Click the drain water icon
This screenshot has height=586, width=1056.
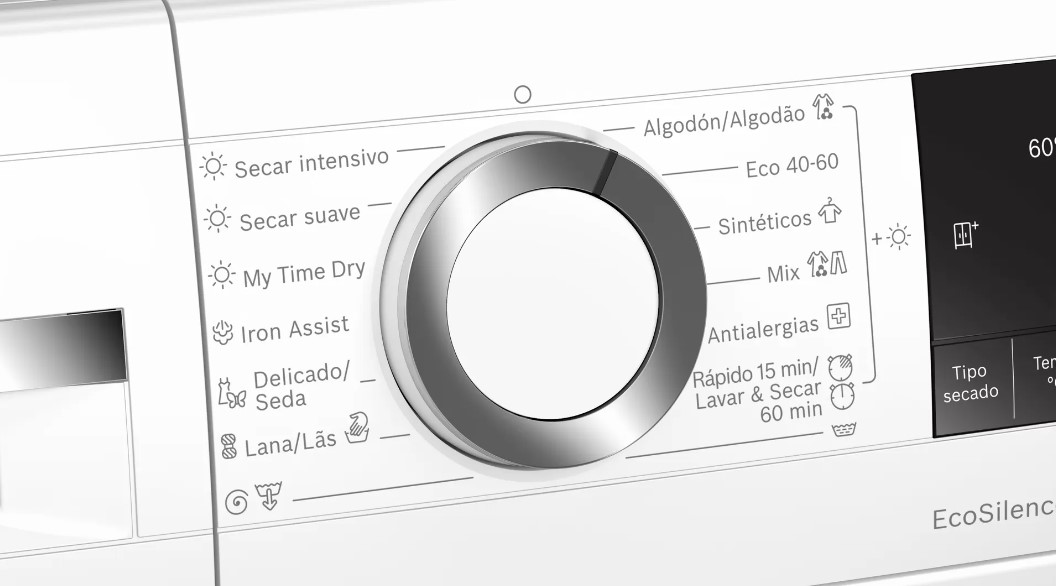click(269, 496)
